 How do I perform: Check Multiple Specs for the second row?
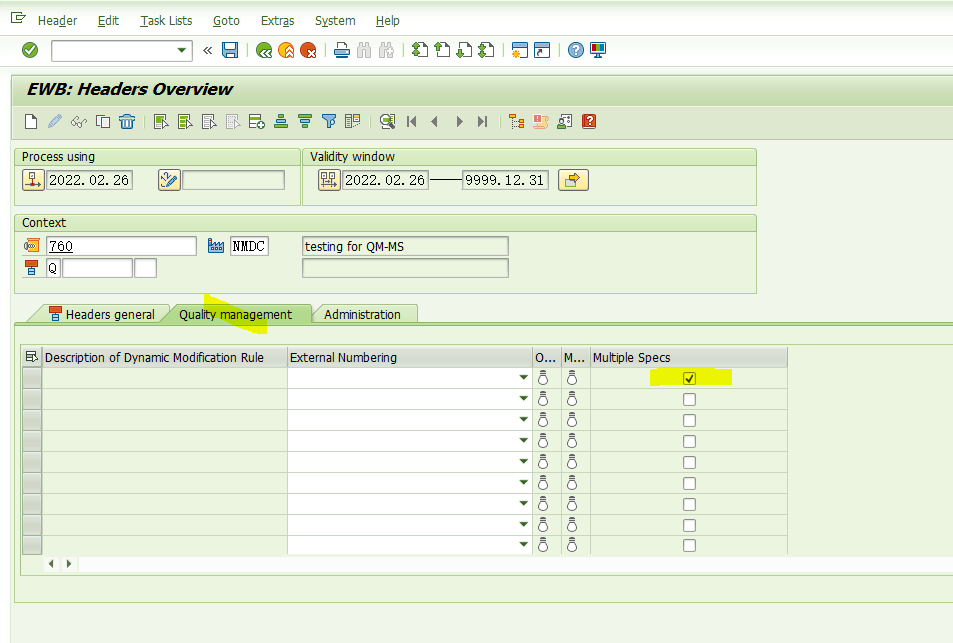tap(688, 398)
